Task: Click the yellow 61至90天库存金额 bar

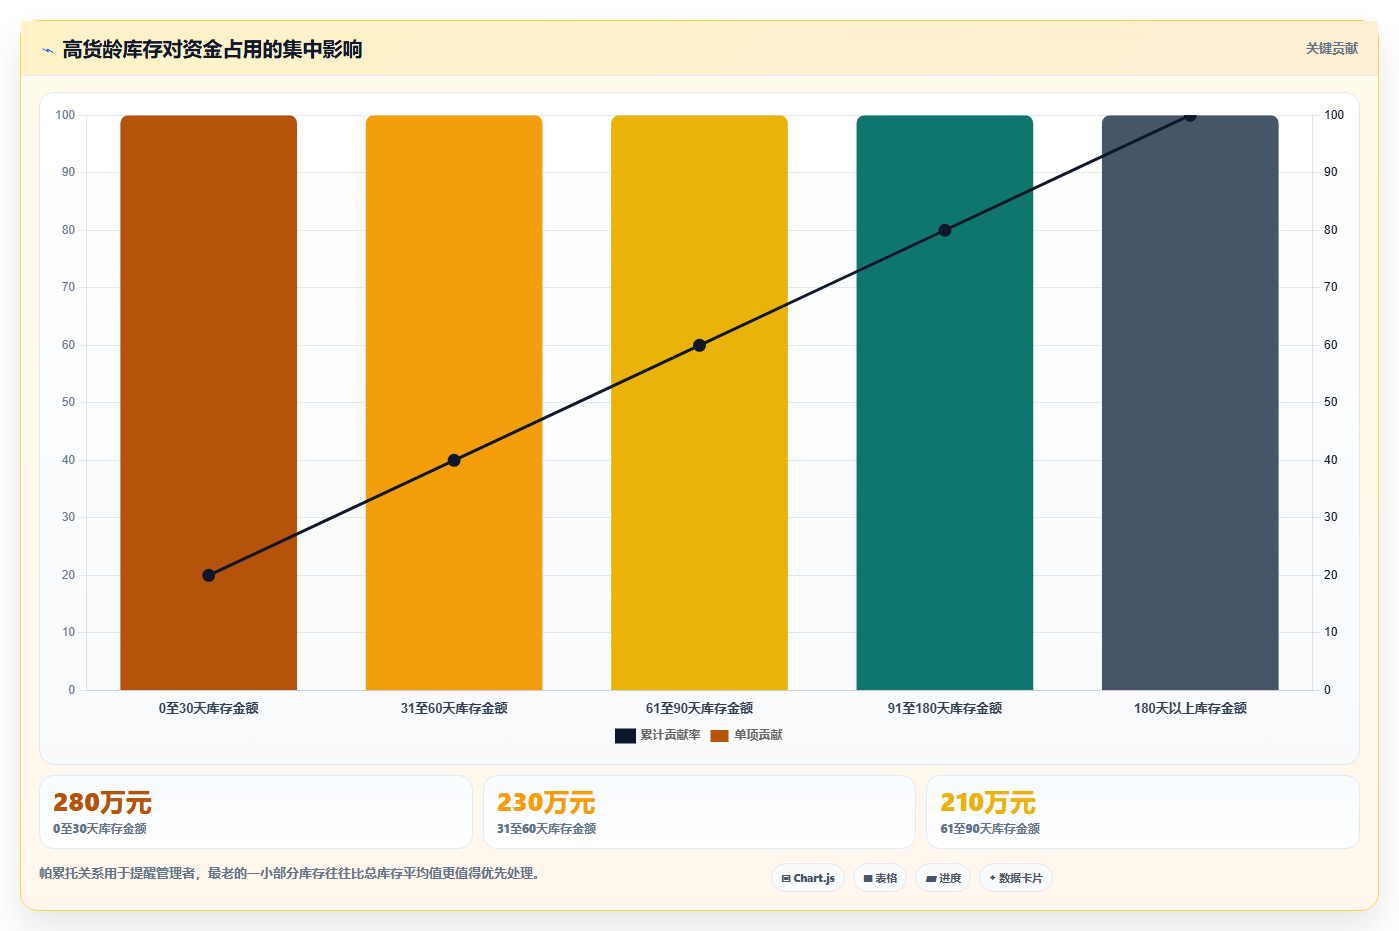Action: pyautogui.click(x=699, y=402)
